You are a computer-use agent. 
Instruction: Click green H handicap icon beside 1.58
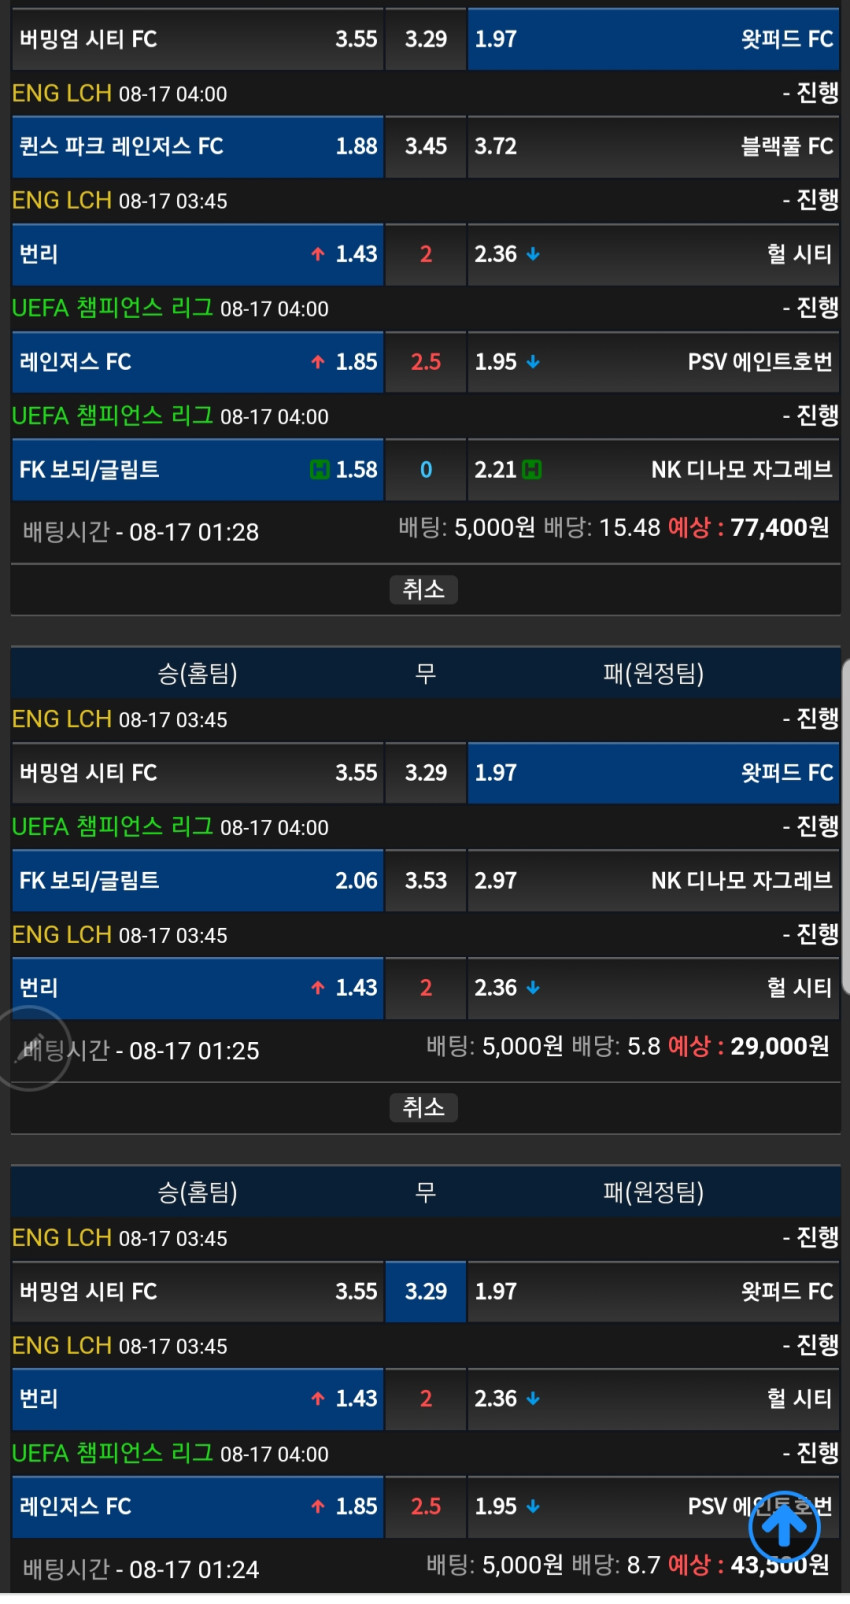320,469
